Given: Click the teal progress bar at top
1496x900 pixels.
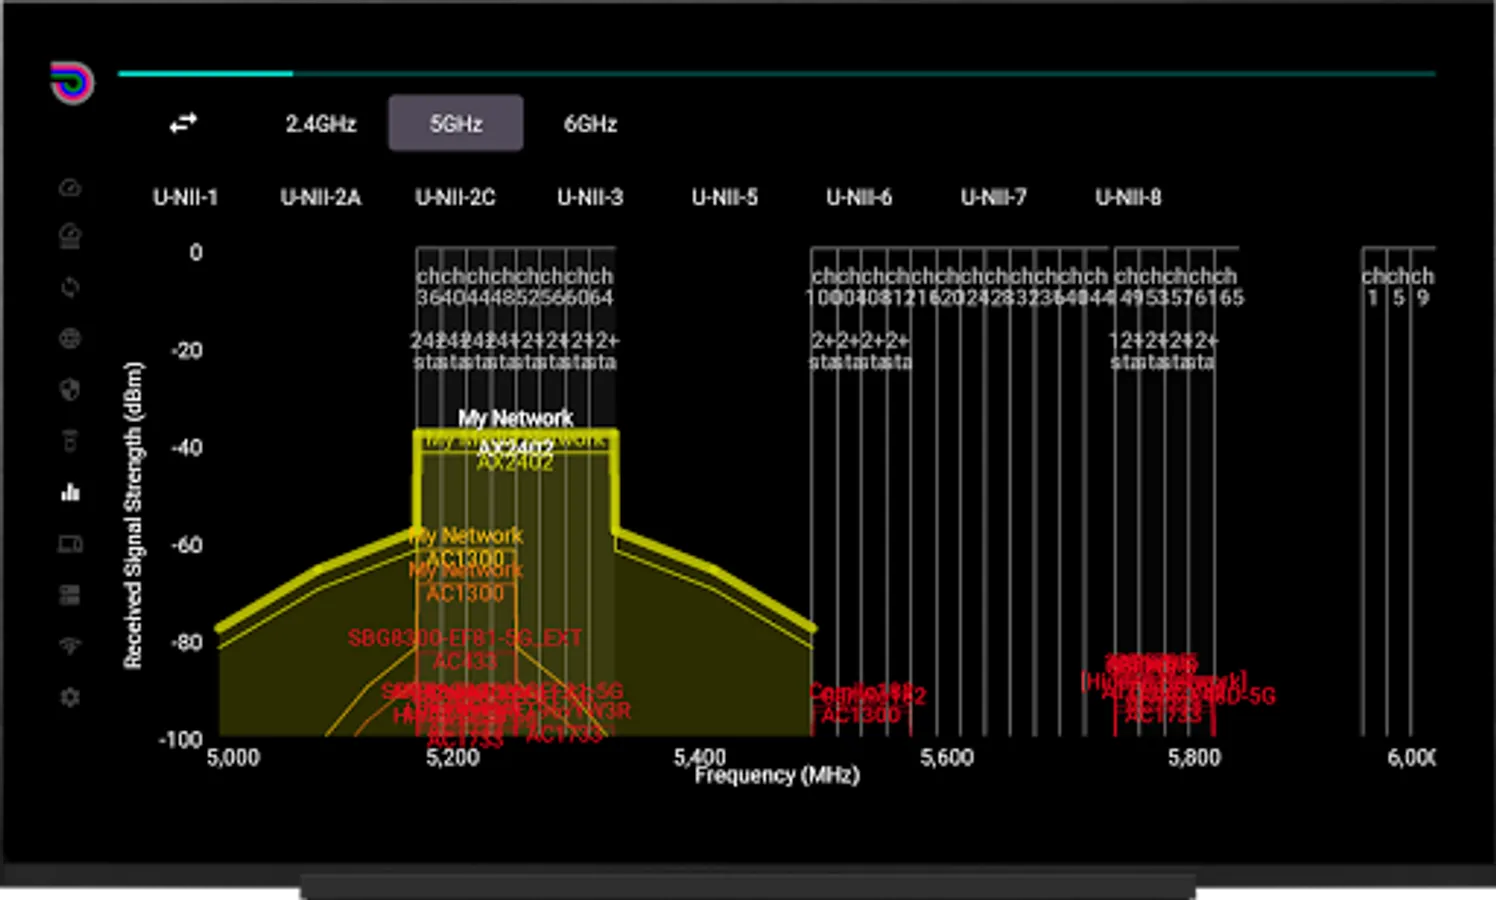Looking at the screenshot, I should pyautogui.click(x=776, y=73).
